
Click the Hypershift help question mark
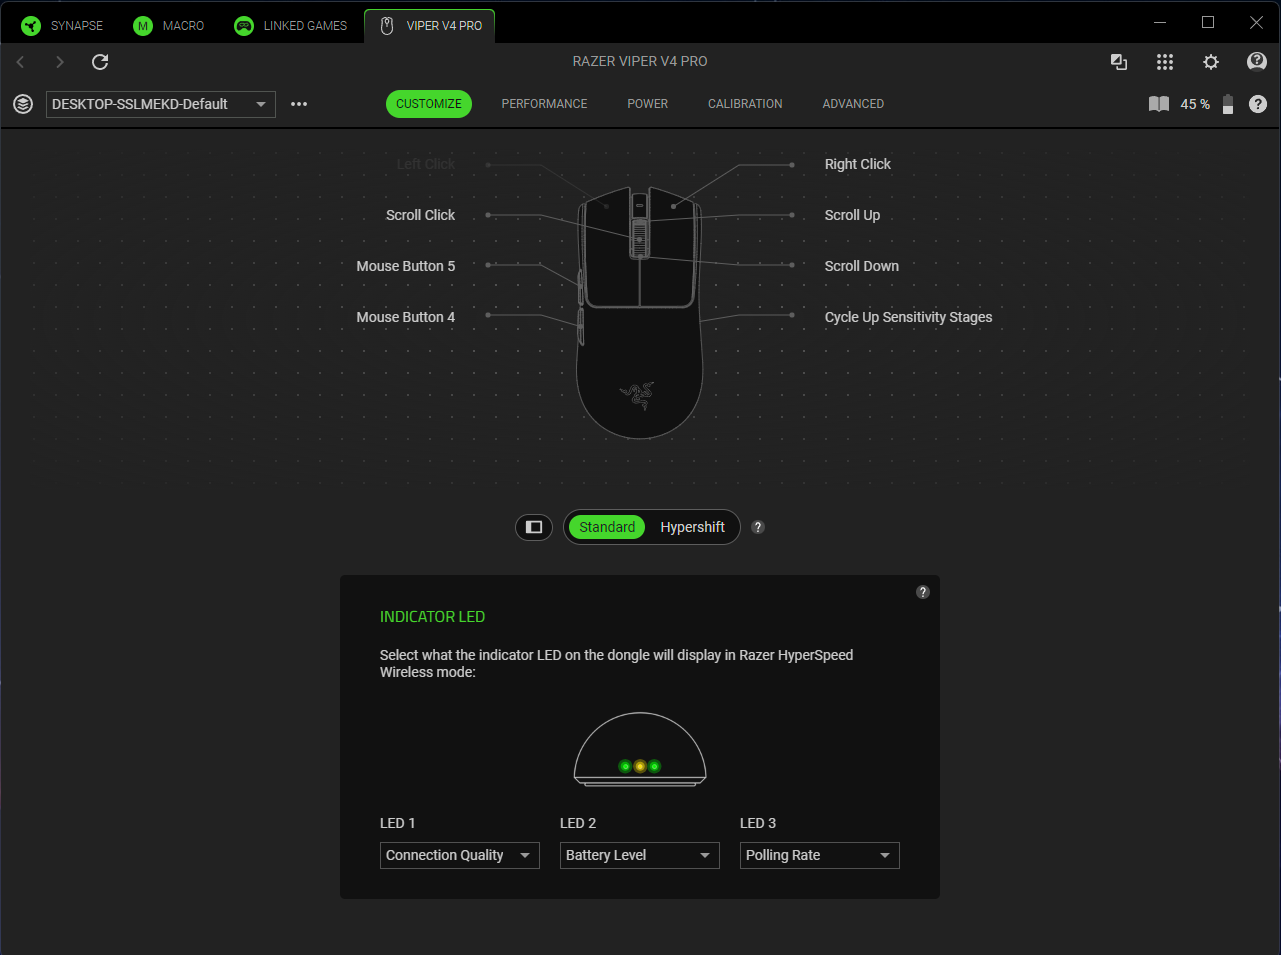tap(758, 527)
